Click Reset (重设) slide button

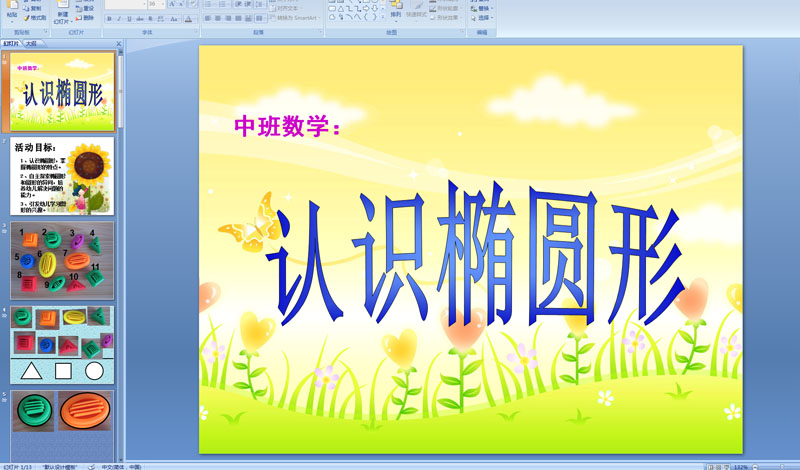85,8
